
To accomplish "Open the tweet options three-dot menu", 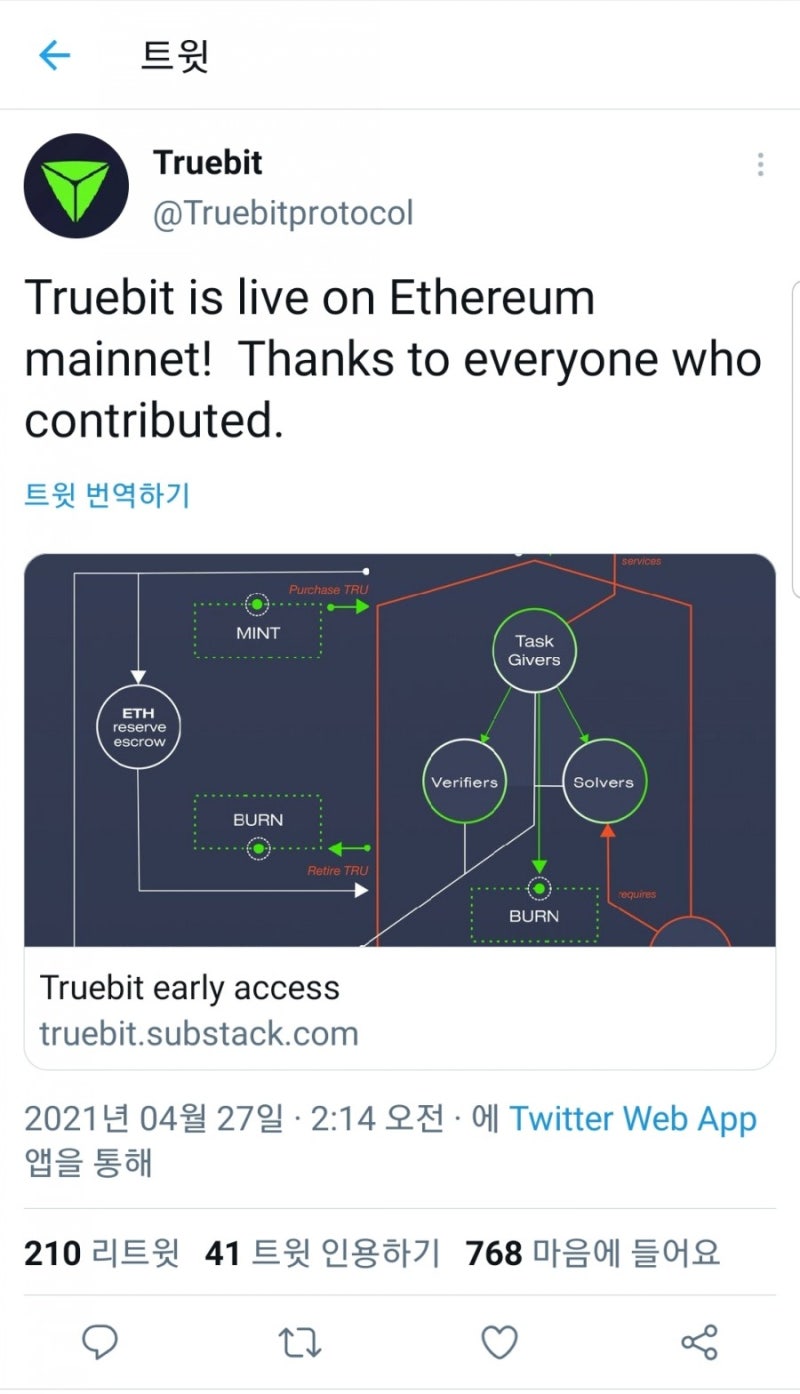I will pyautogui.click(x=760, y=165).
